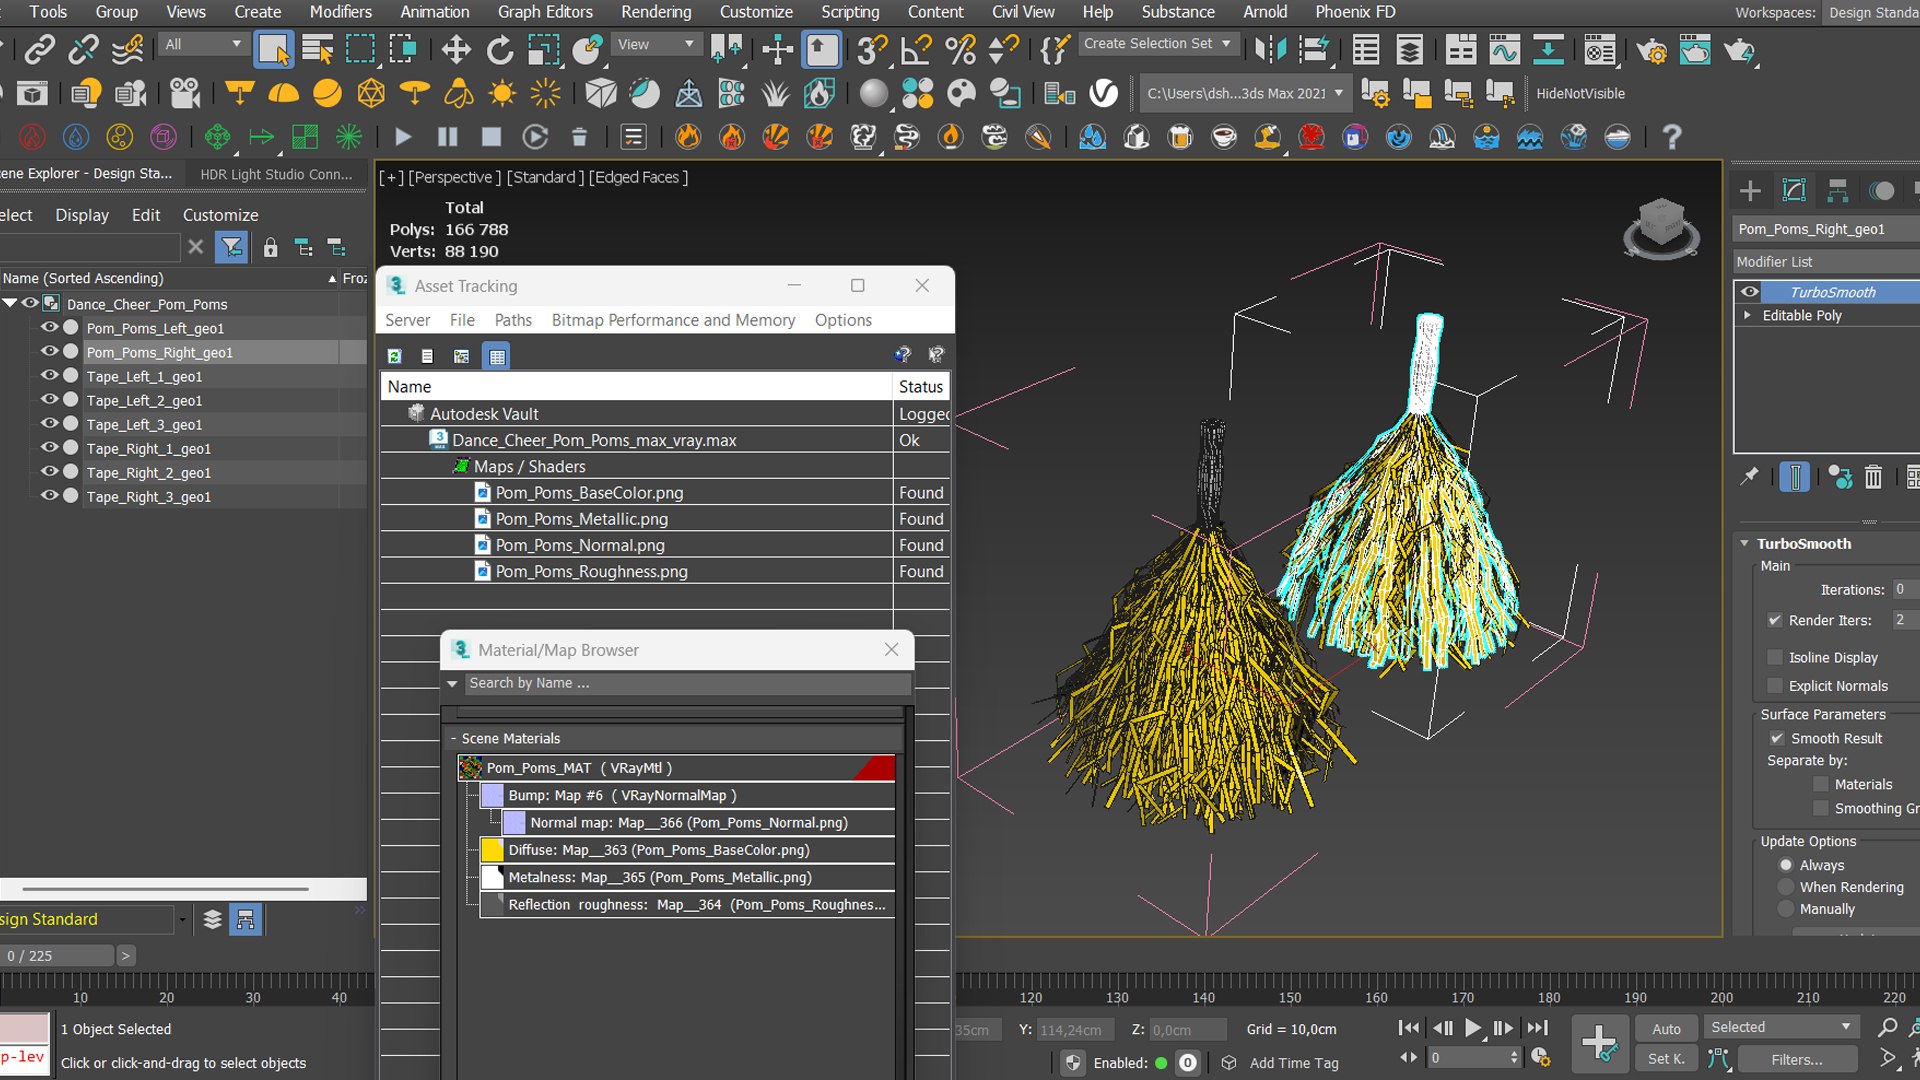Open the Modify panel tab icon
The width and height of the screenshot is (1920, 1080).
[1794, 190]
